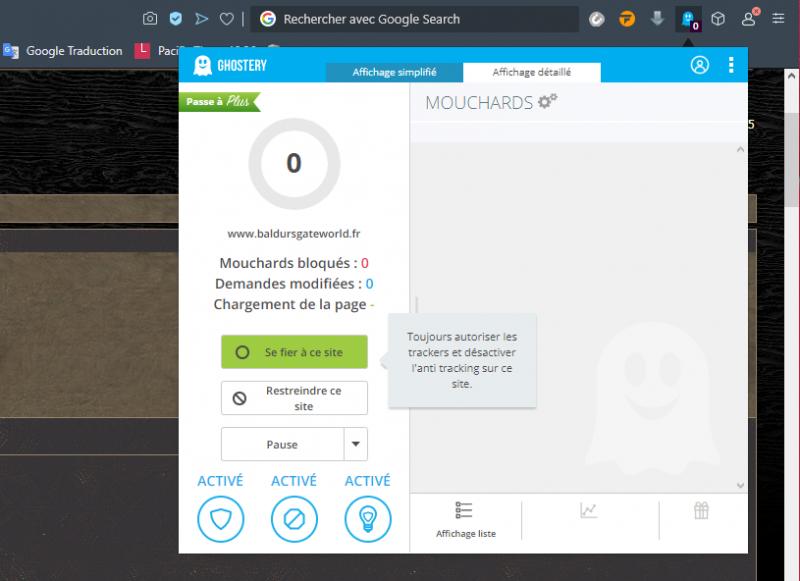Open Mouchards settings gear icon
The height and width of the screenshot is (581, 800).
(547, 101)
